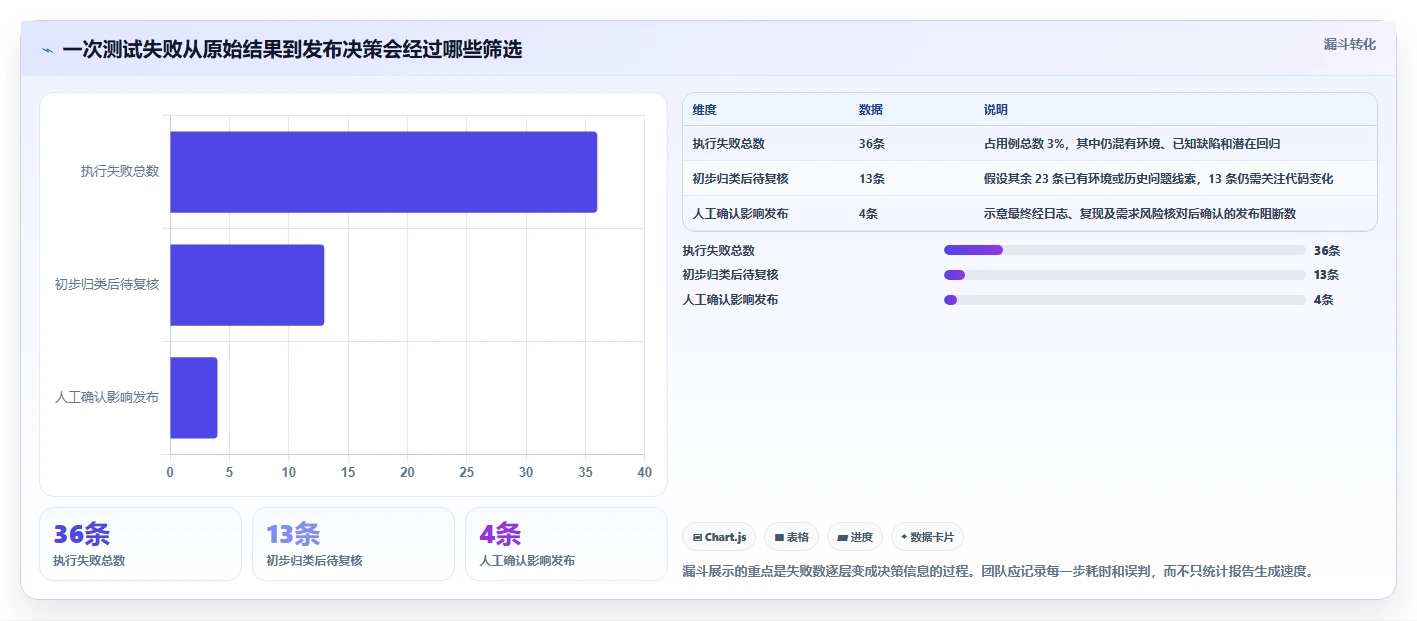
Task: Click the 漏斗转化 label in header
Action: click(1350, 44)
